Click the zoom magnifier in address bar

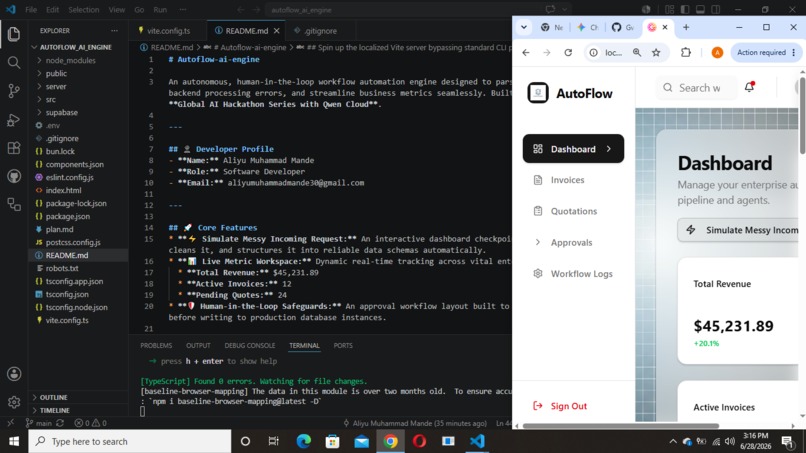point(637,52)
